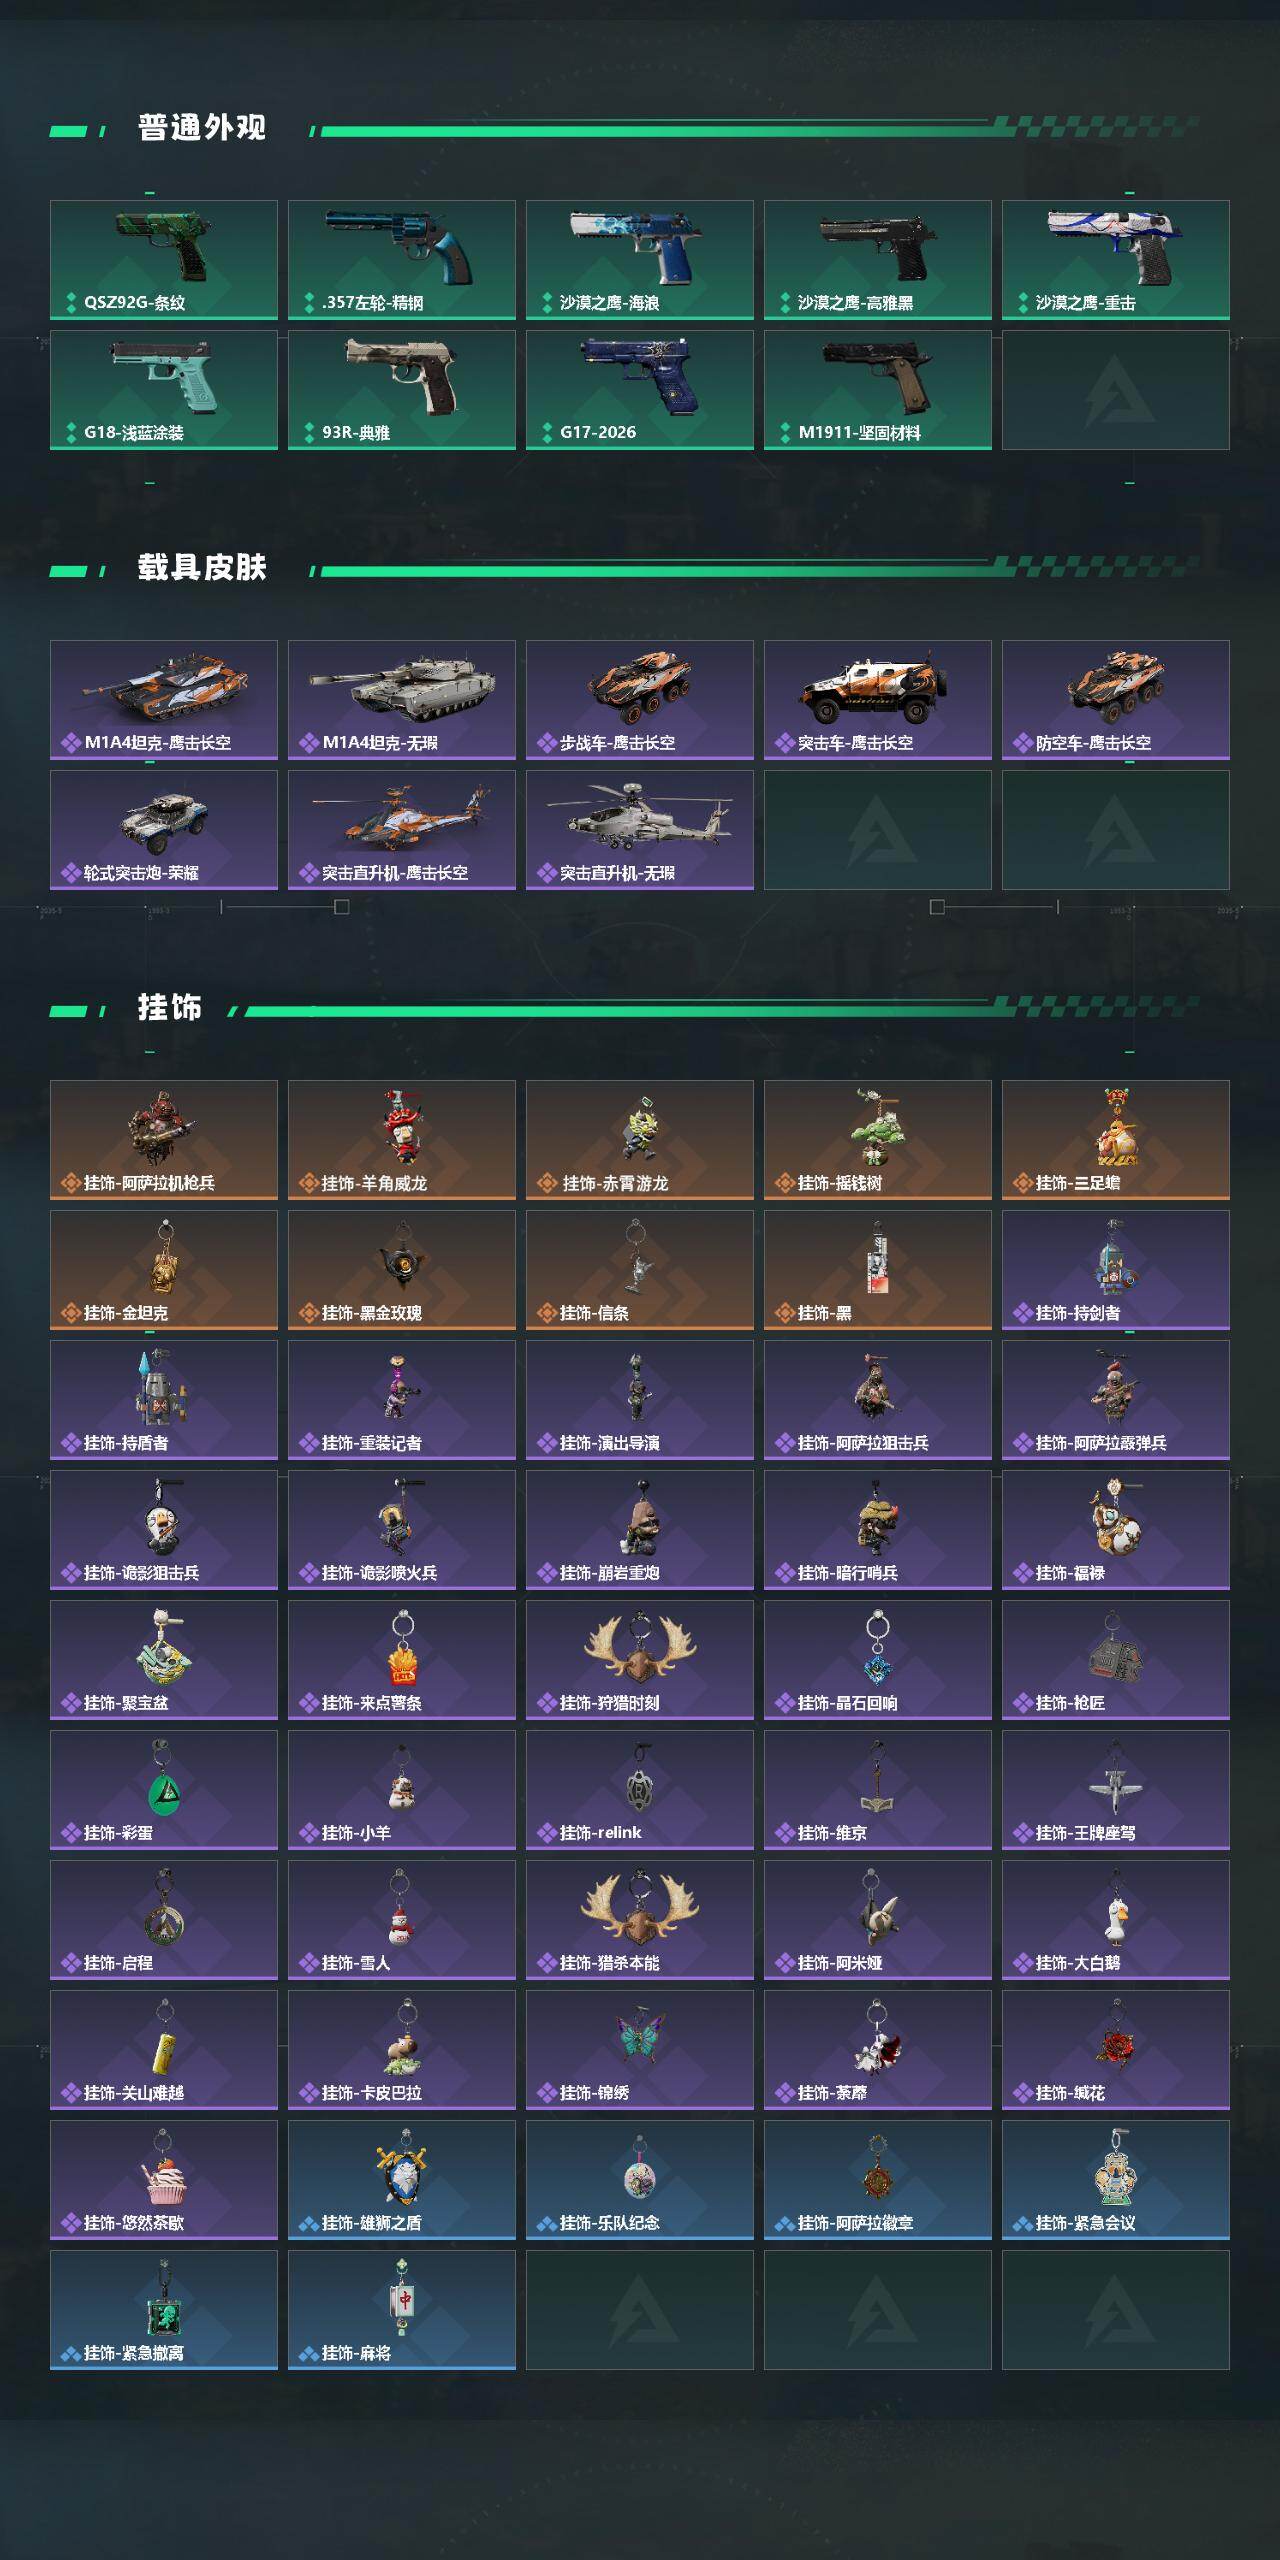Click the 挂饰-摇钱树 charm icon
Screen dimensions: 1280x2560
click(x=878, y=1128)
